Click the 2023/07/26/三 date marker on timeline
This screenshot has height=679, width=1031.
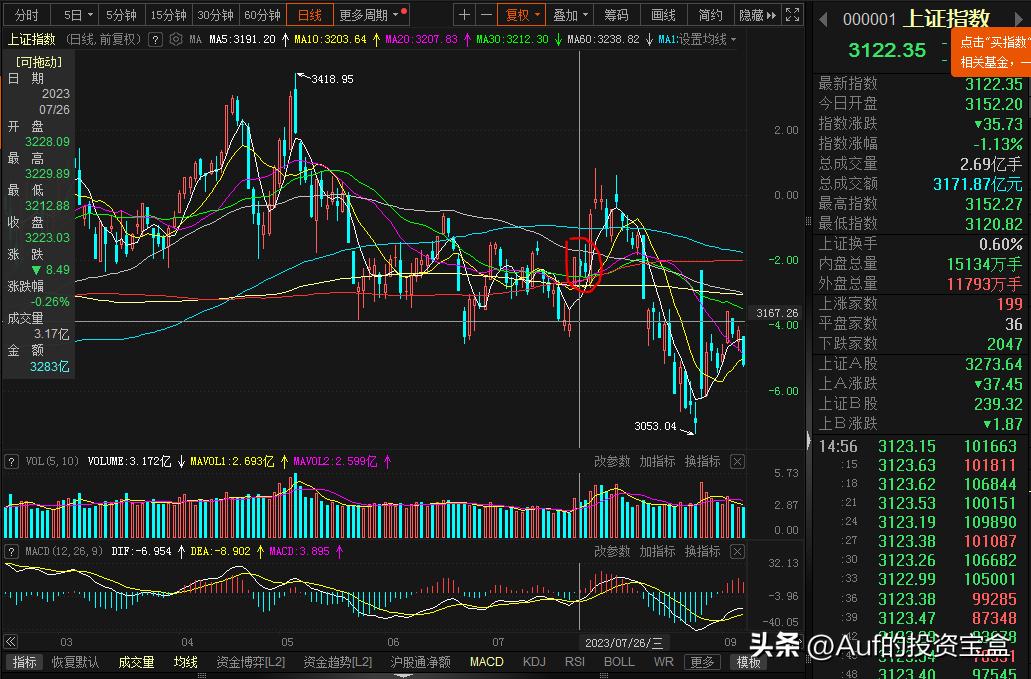click(624, 642)
